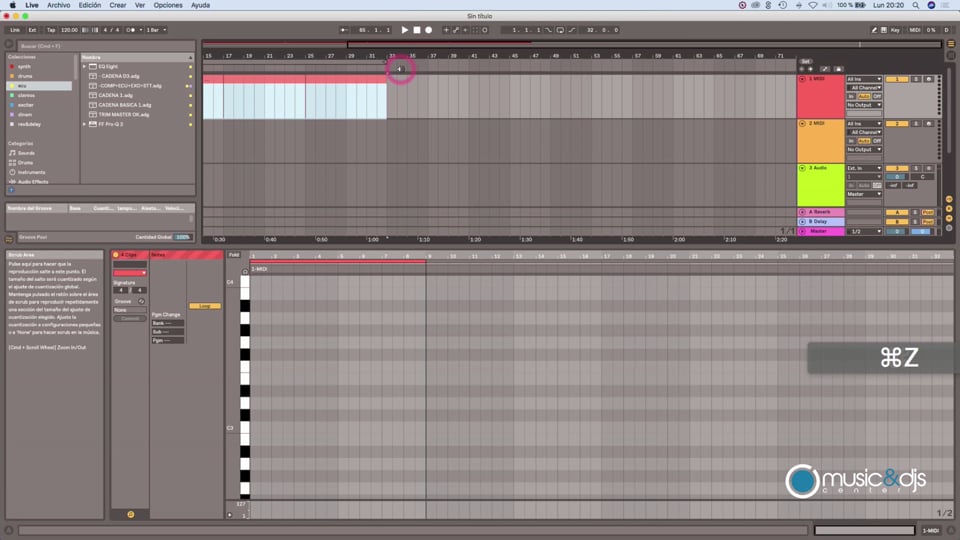Open the Archivo menu

[59, 5]
